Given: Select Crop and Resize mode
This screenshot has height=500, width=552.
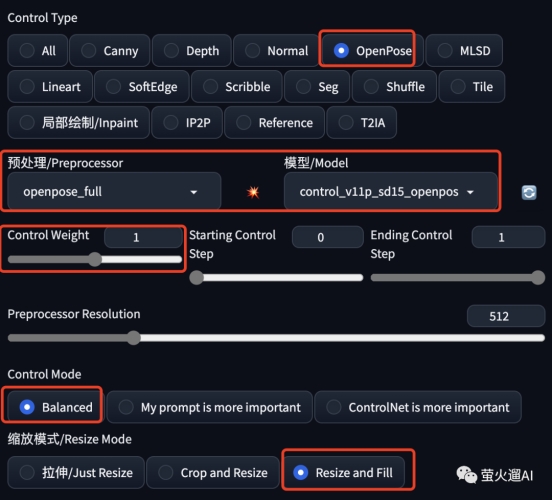Looking at the screenshot, I should click(x=213, y=473).
